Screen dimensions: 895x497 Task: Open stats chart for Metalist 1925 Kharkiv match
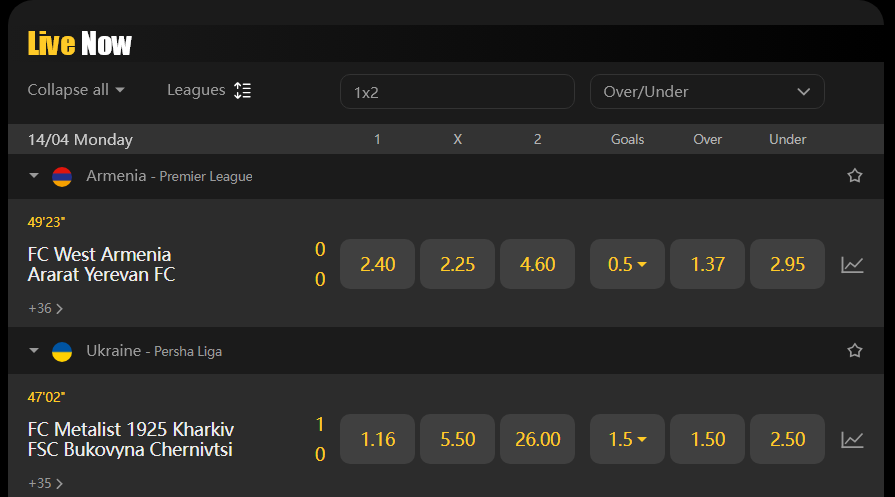click(852, 439)
